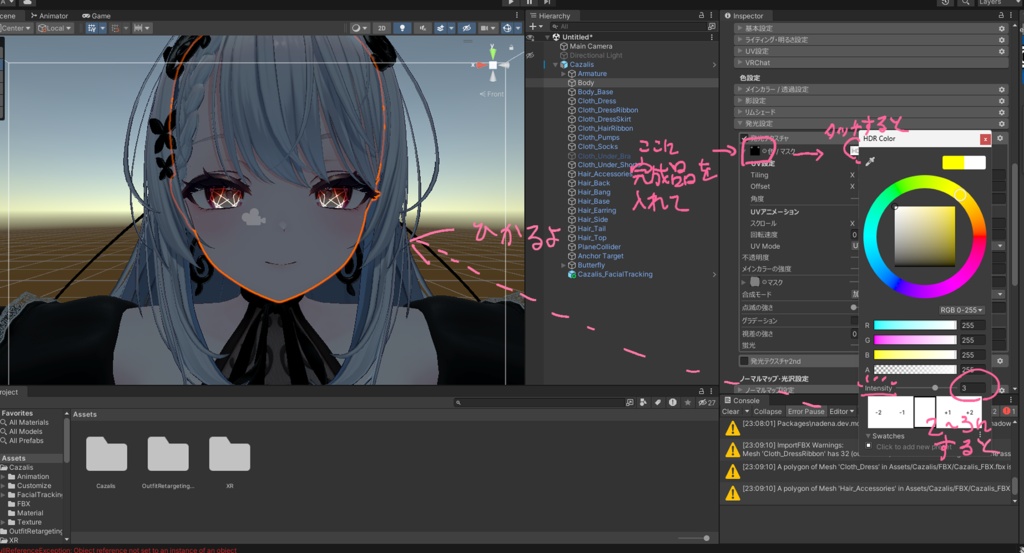1024x553 pixels.
Task: Lock the Hierarchy panel with padlock icon
Action: [701, 15]
